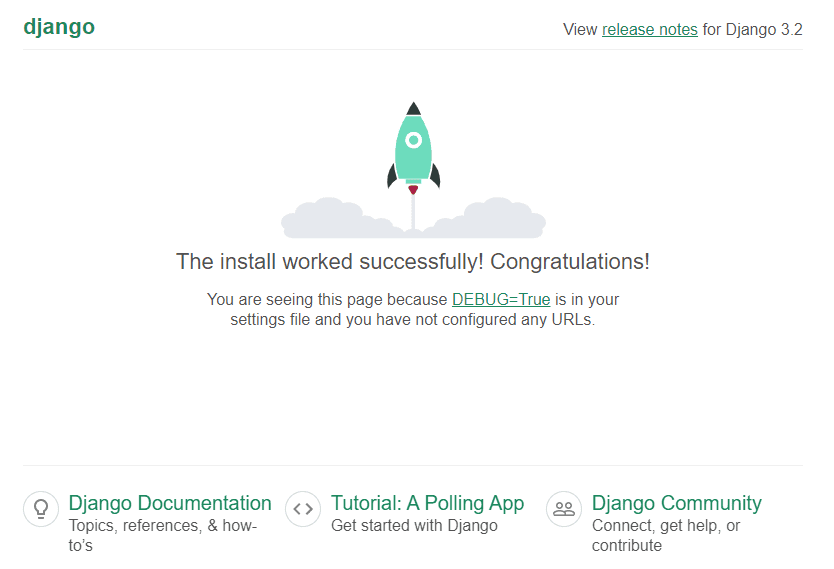Visit the Django Community title link
834x569 pixels.
pos(676,503)
